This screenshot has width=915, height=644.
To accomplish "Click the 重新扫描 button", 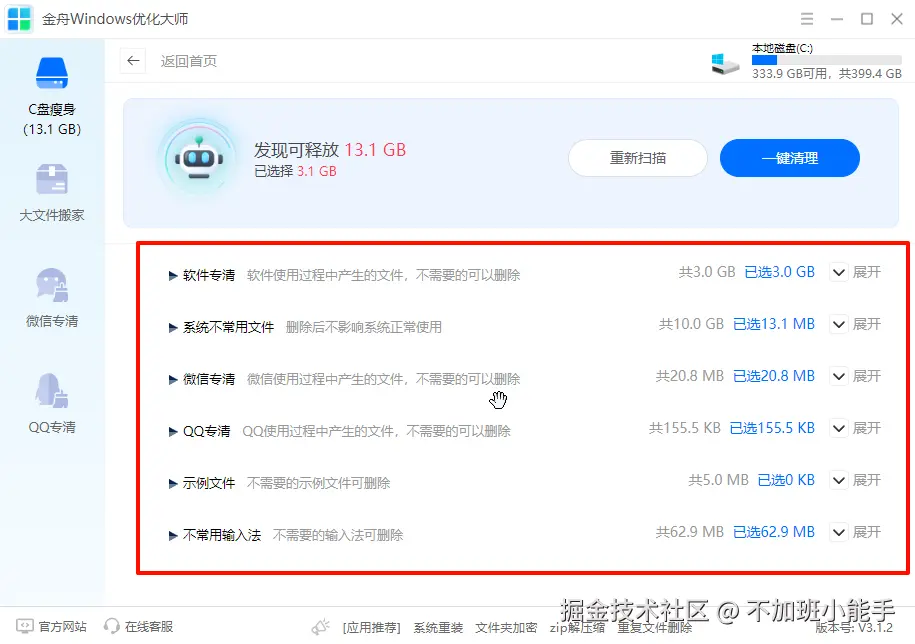I will tap(638, 158).
